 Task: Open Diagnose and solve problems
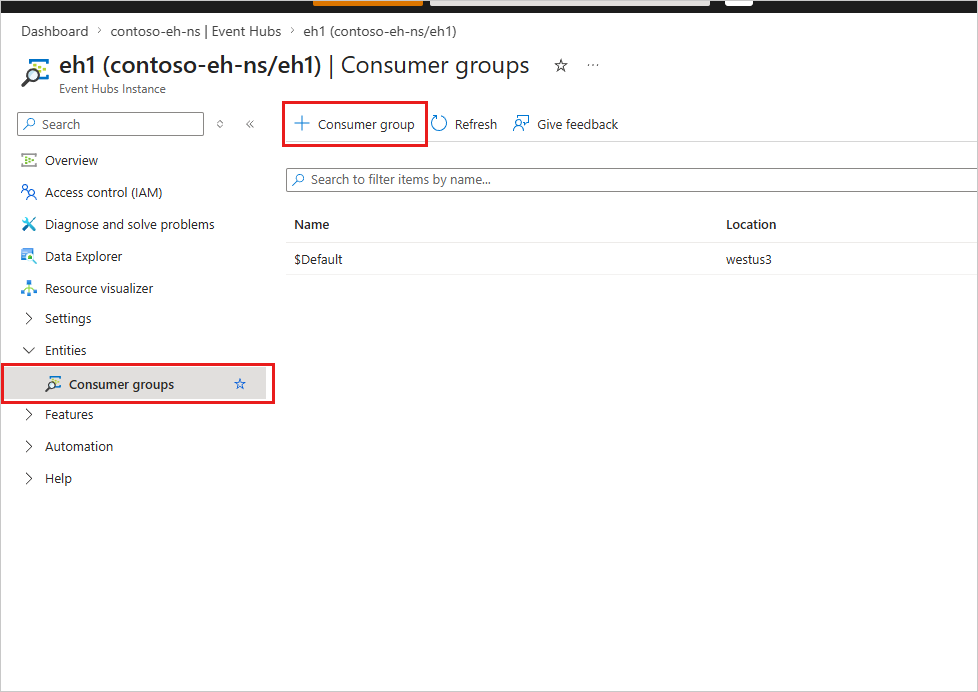(x=130, y=224)
